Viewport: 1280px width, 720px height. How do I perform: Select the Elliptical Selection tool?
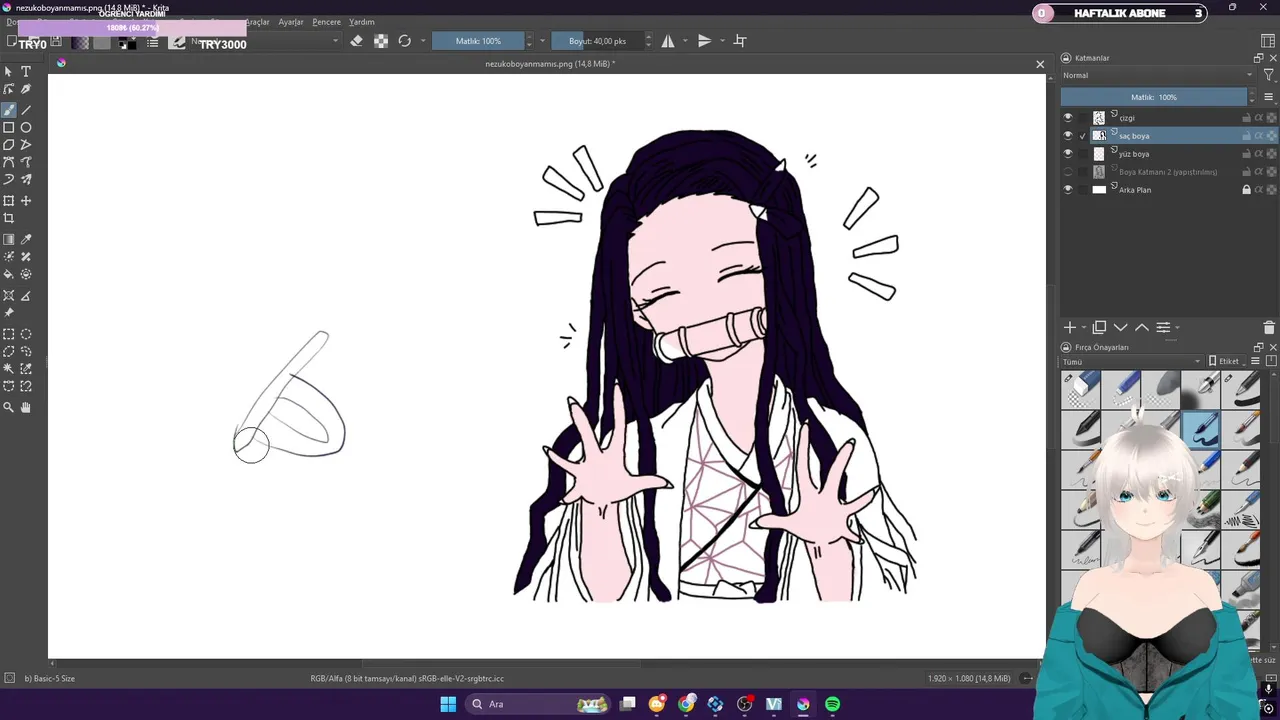point(26,335)
